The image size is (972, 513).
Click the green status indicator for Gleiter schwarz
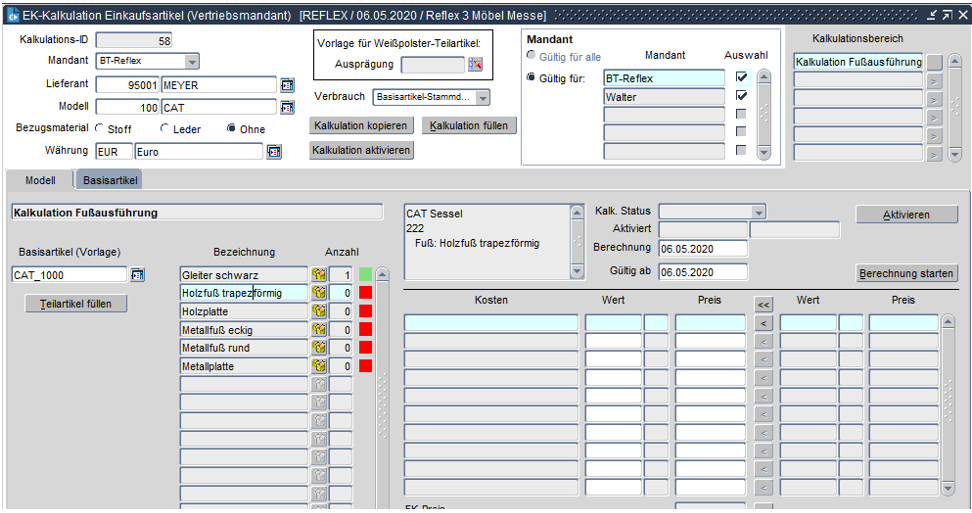(x=366, y=274)
